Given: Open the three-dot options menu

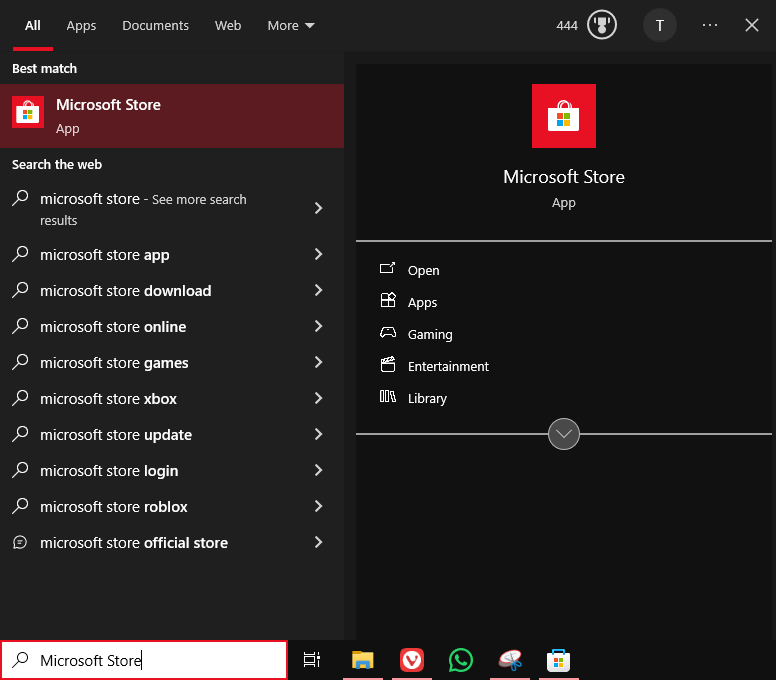Looking at the screenshot, I should [x=710, y=25].
